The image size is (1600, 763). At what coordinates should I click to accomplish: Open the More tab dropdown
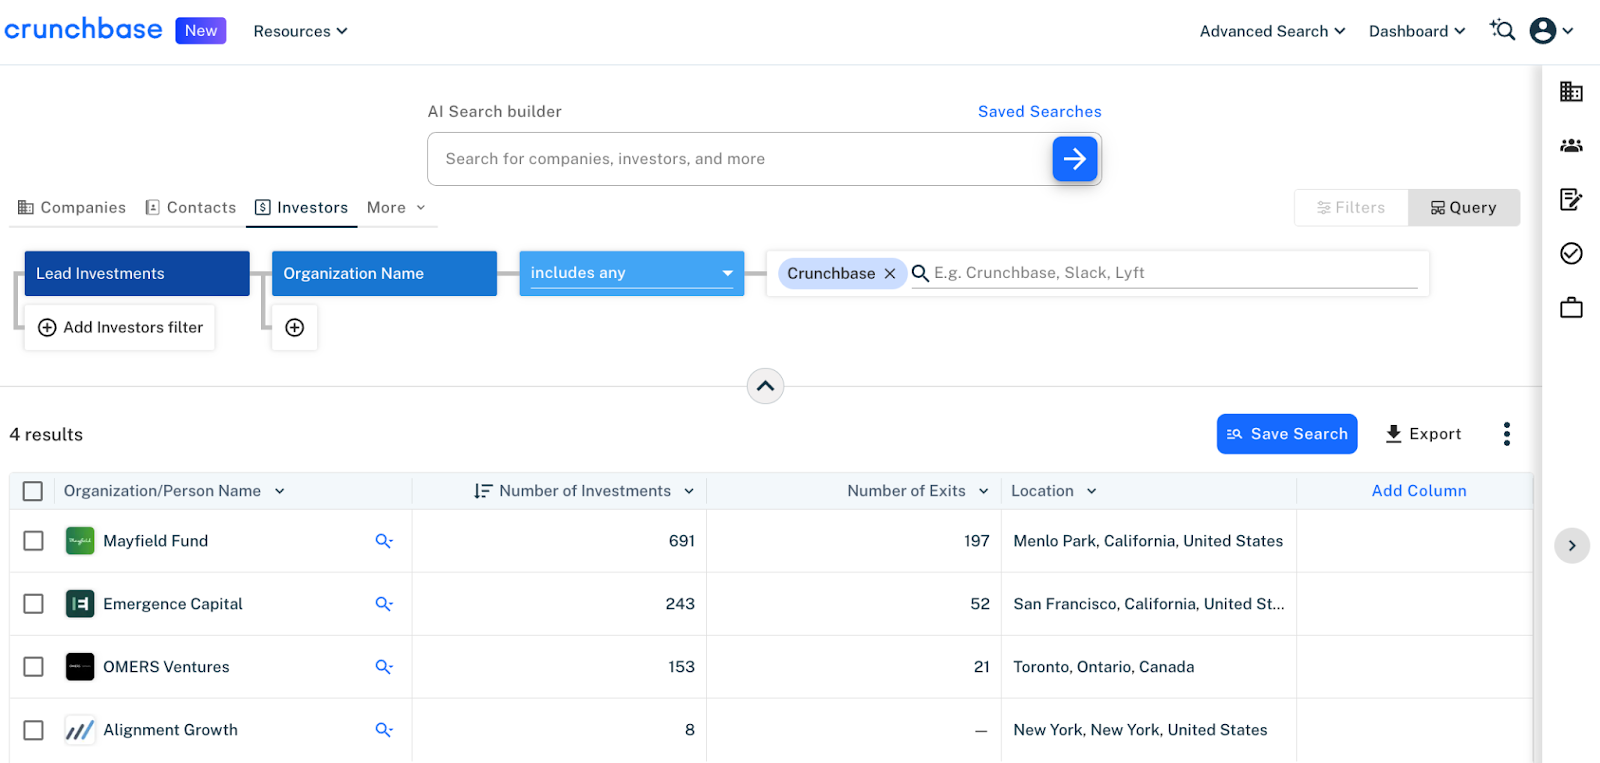396,208
